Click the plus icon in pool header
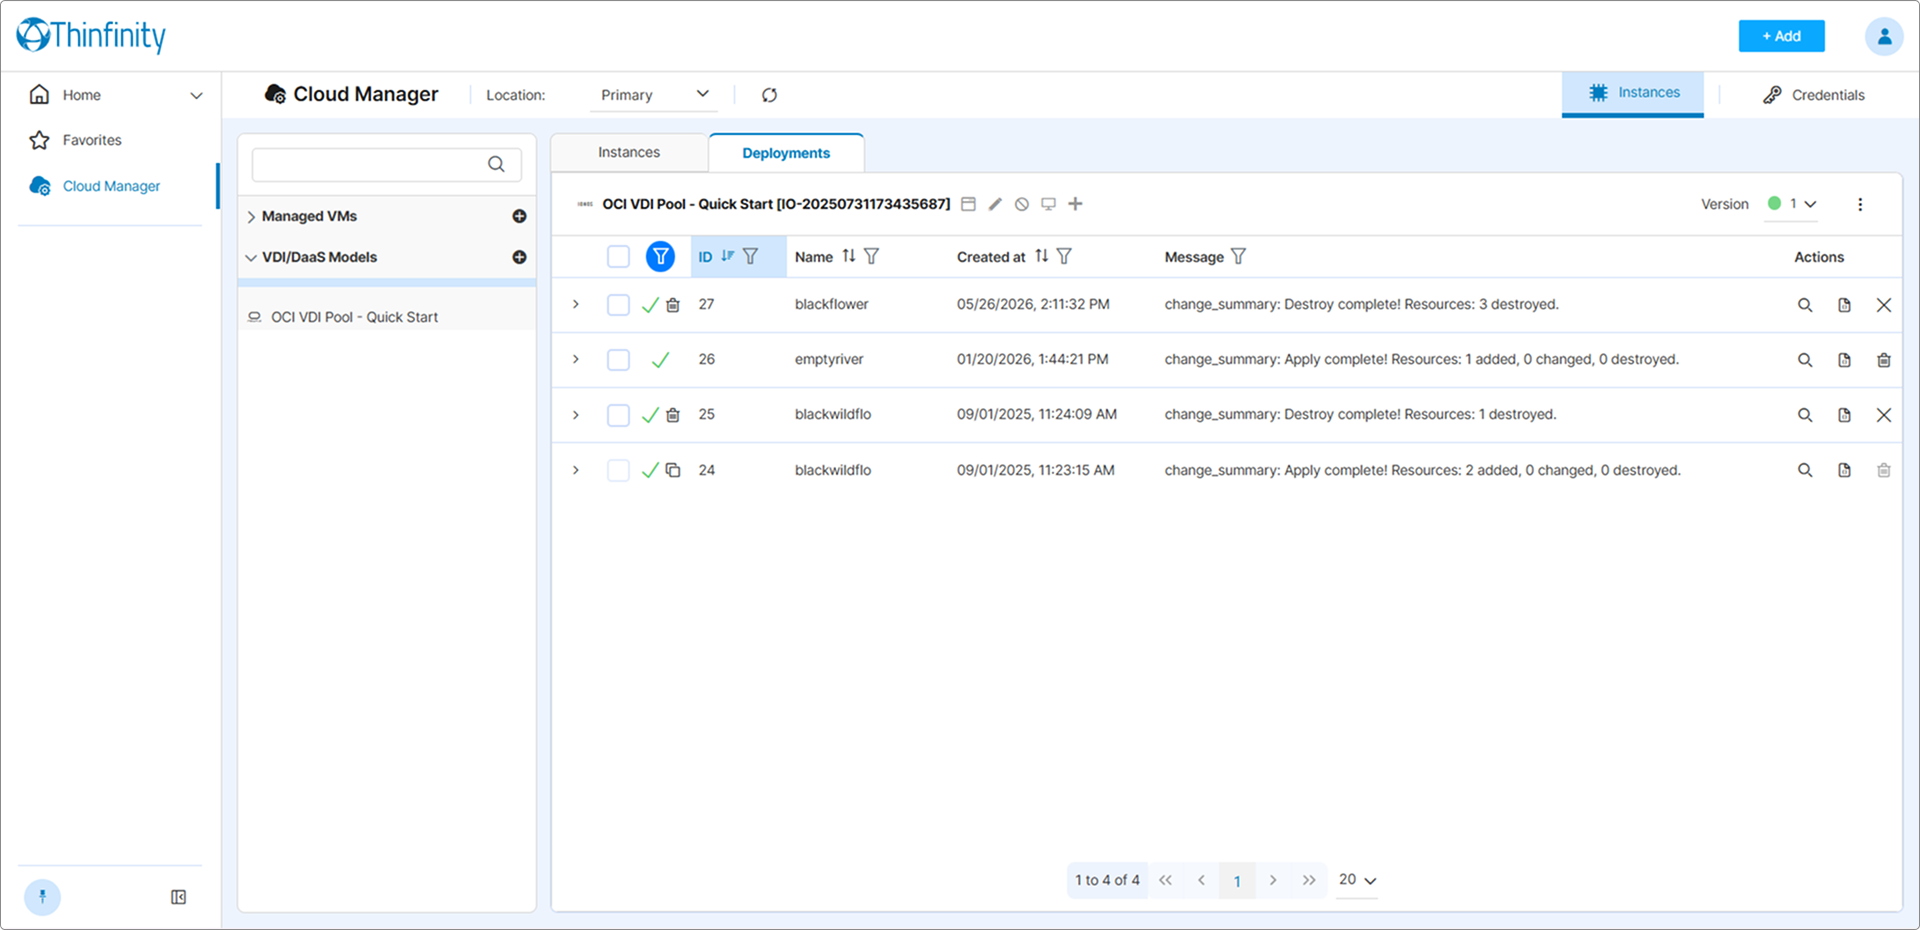 [1075, 204]
